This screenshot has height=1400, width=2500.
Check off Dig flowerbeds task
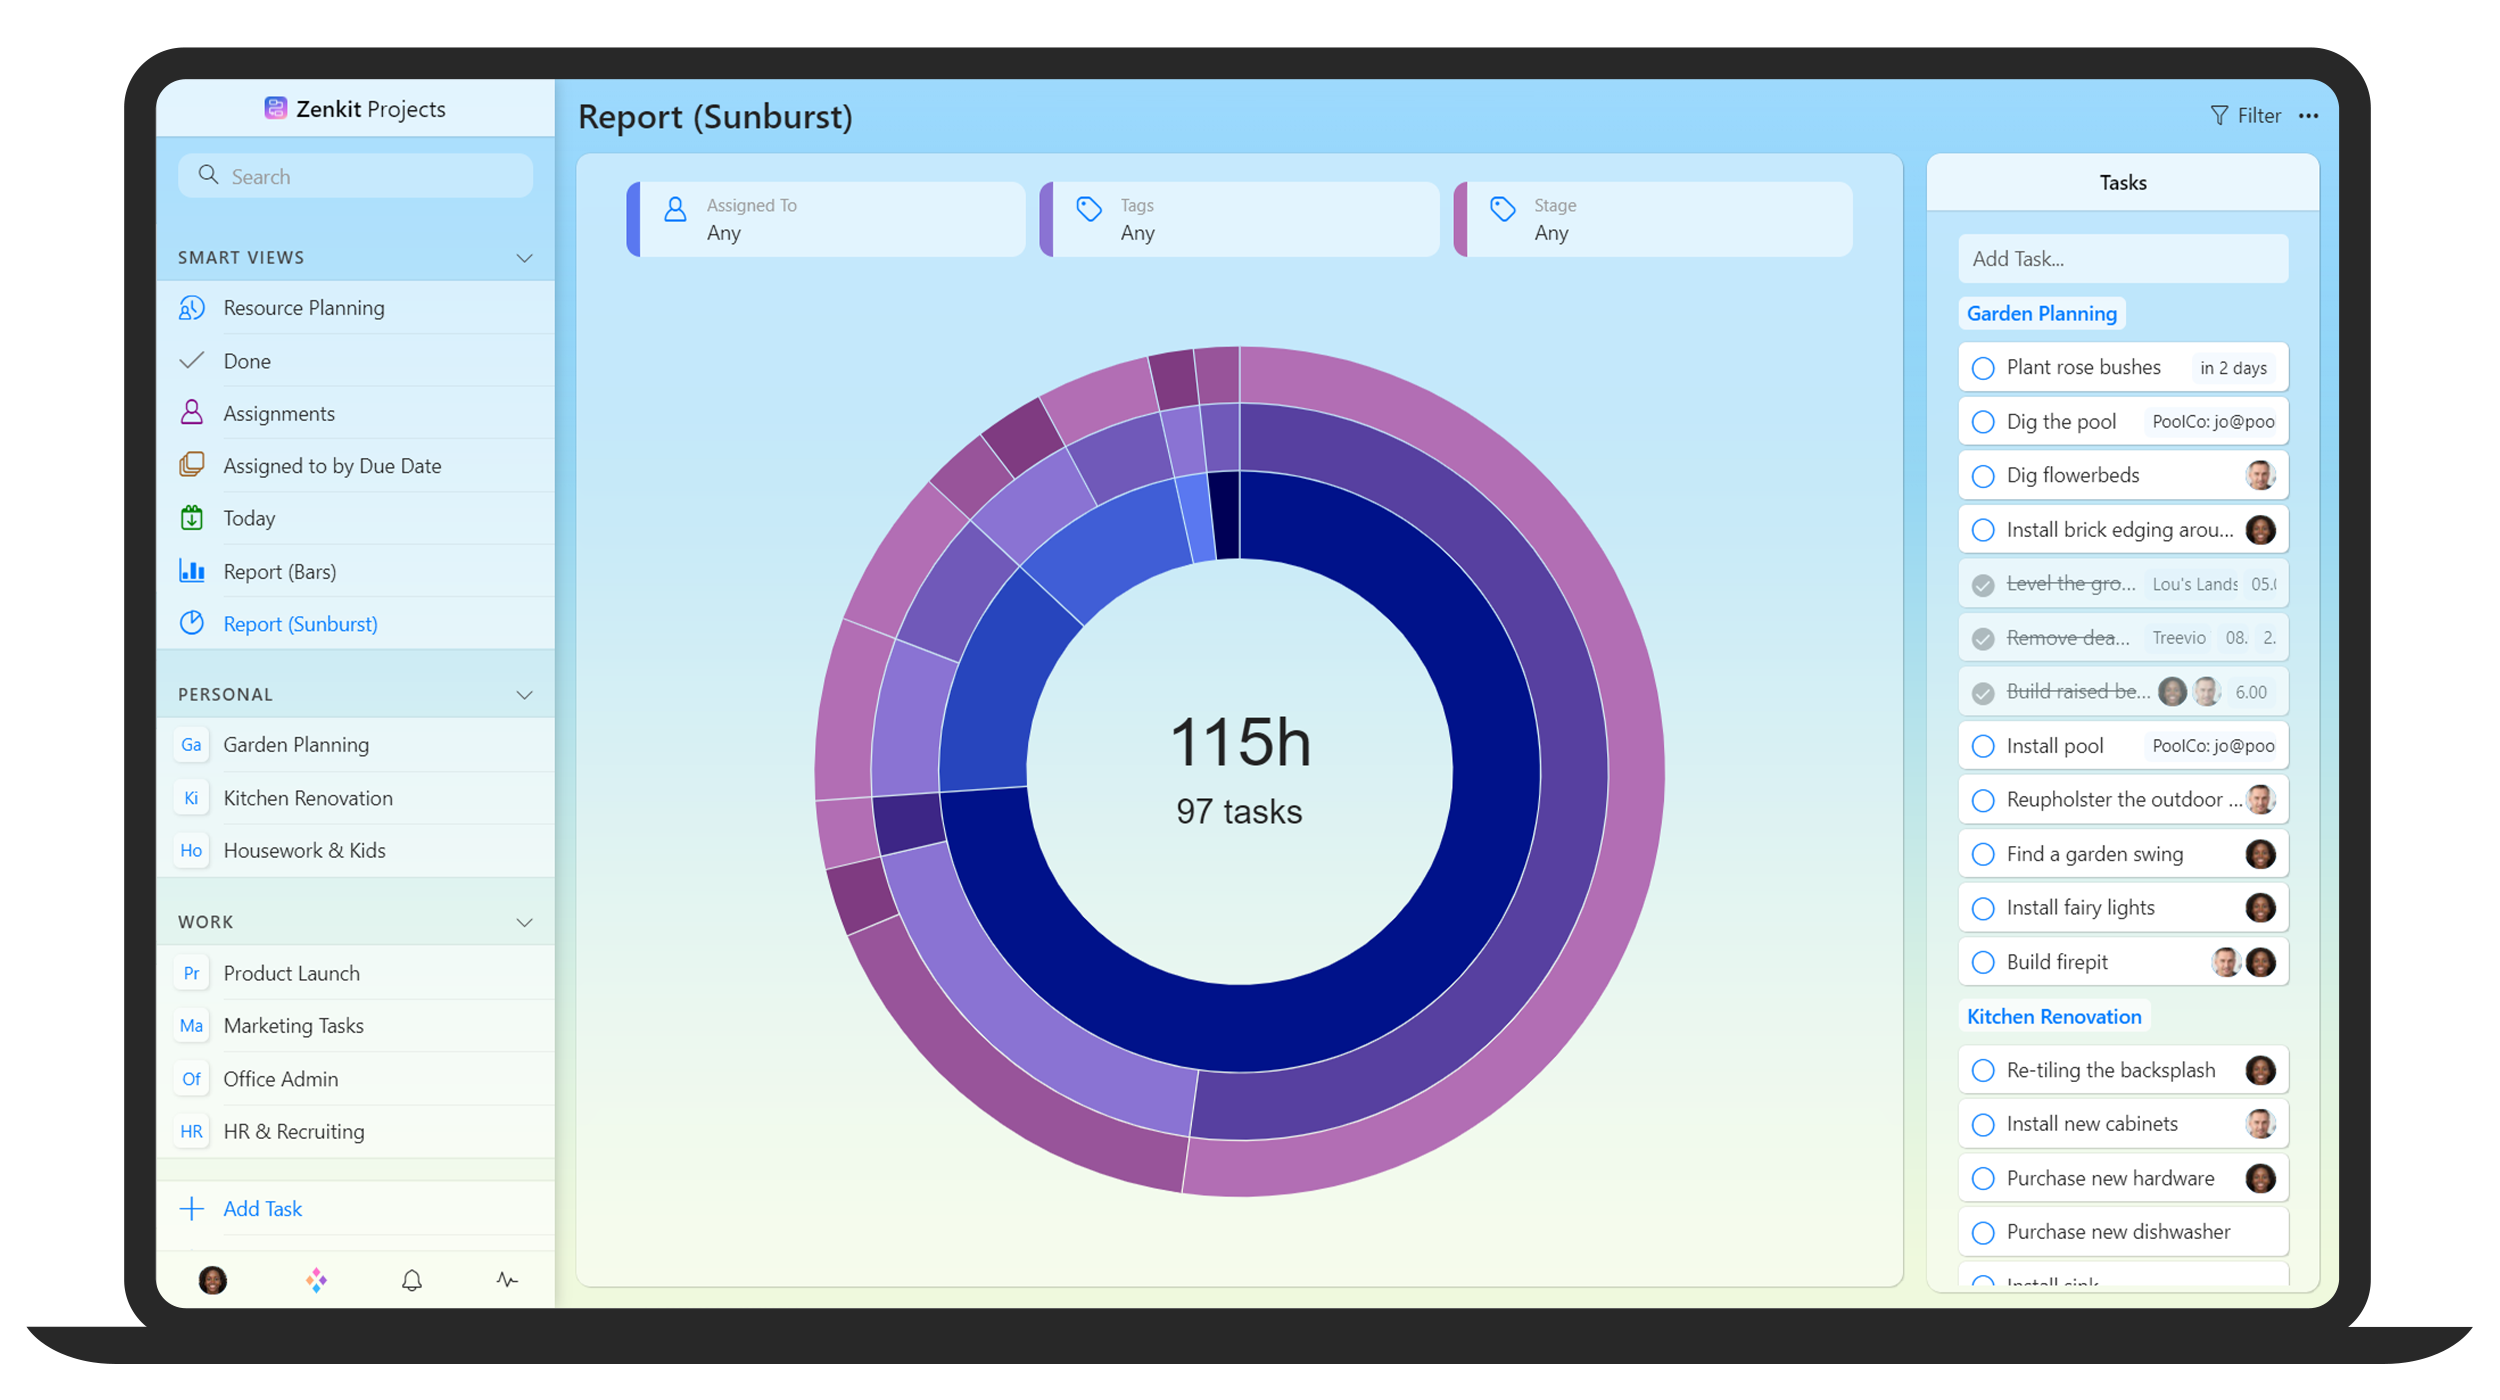pos(1983,476)
